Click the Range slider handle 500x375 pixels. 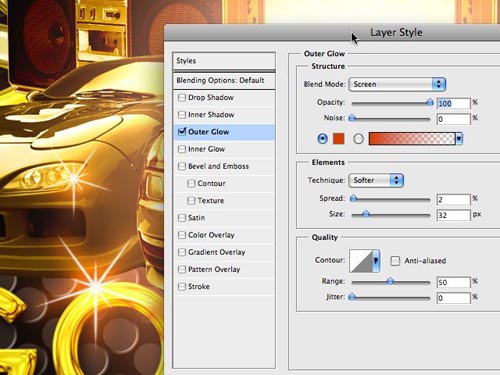tap(390, 281)
